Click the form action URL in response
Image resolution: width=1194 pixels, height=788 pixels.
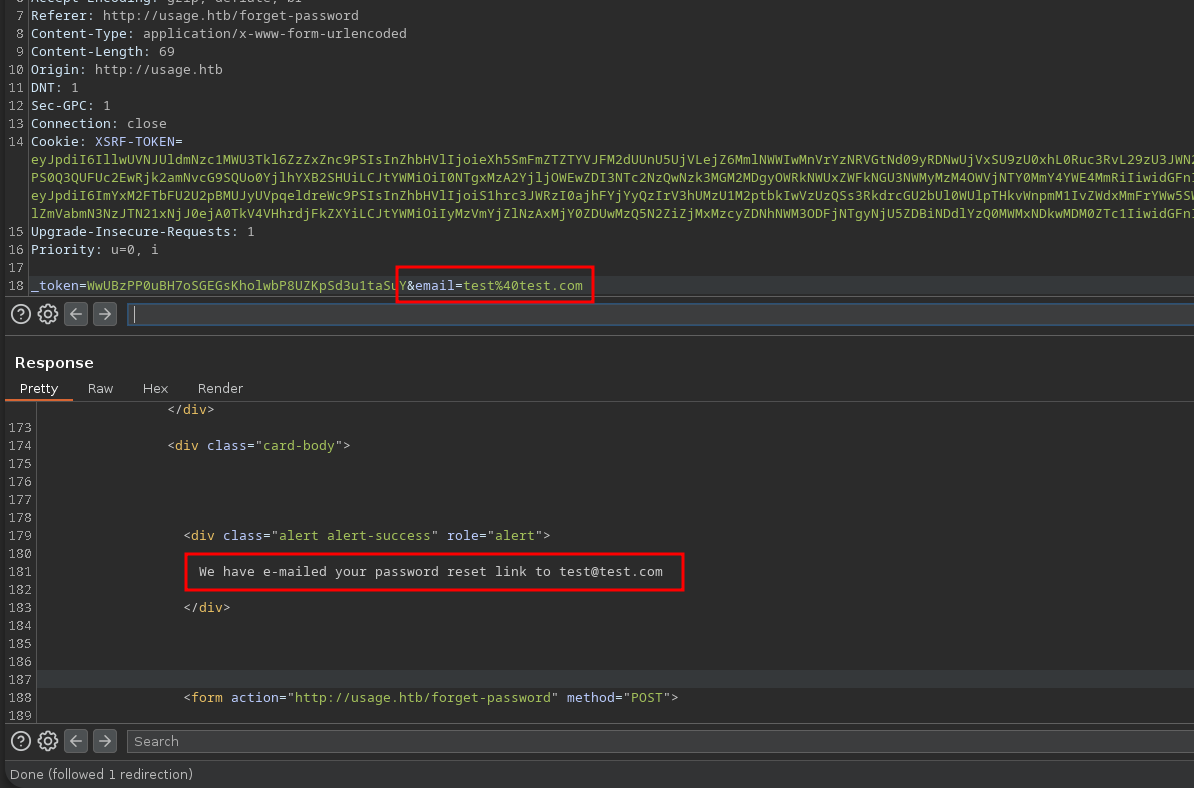coord(424,698)
